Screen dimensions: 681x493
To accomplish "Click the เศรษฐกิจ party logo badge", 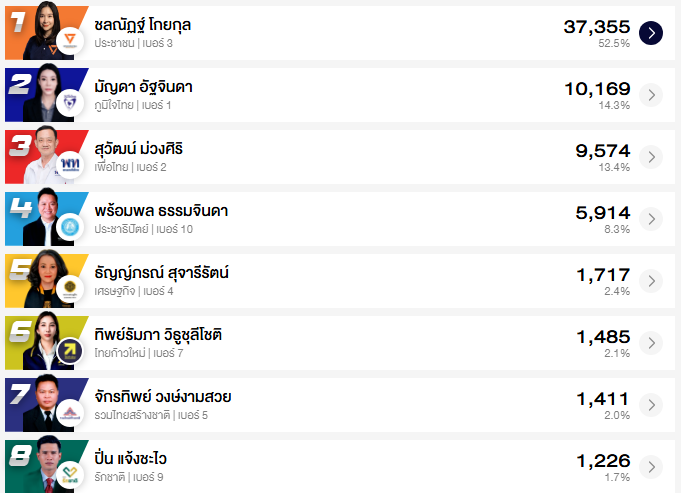I will tap(69, 289).
